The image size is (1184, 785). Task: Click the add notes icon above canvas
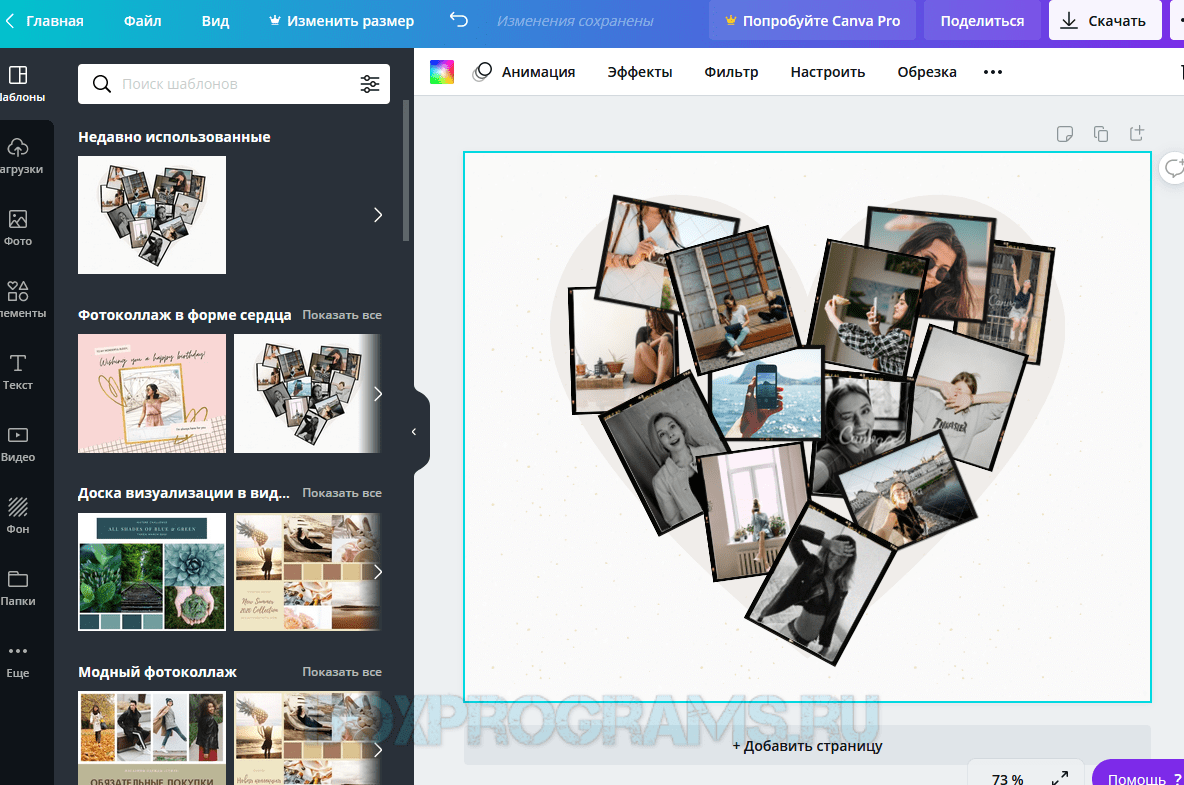click(x=1065, y=134)
